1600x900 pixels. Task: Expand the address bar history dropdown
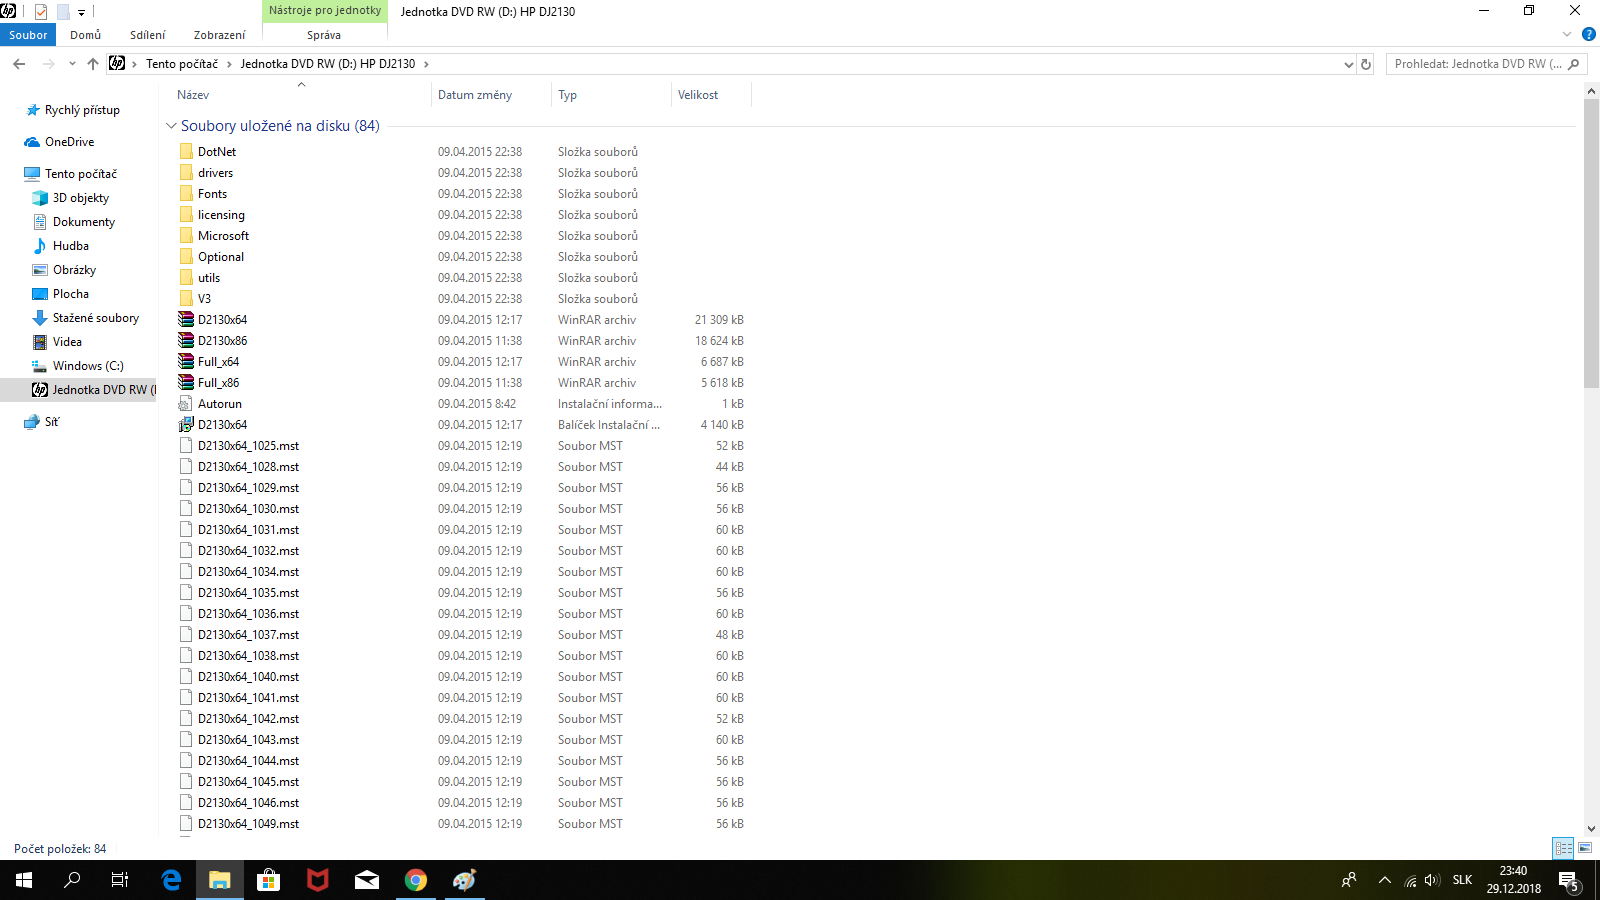tap(1348, 64)
